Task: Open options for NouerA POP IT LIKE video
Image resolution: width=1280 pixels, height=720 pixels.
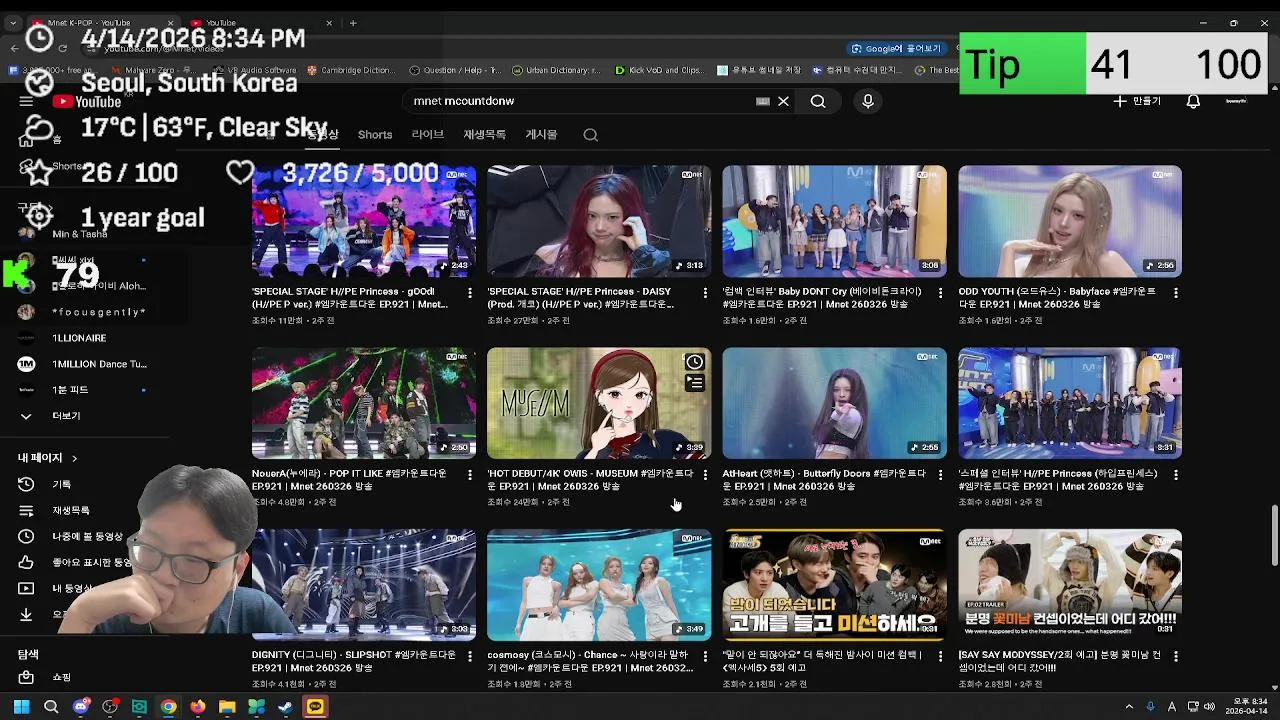Action: coord(470,475)
